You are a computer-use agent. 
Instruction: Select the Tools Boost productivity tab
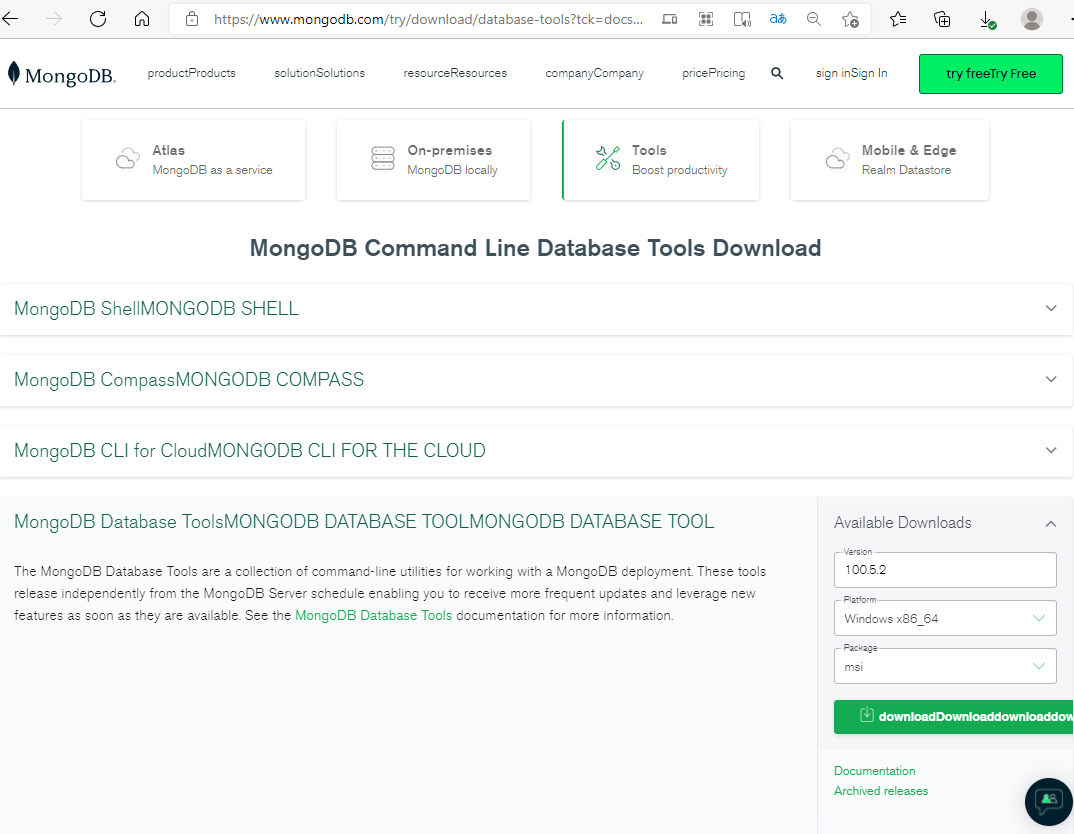click(660, 160)
